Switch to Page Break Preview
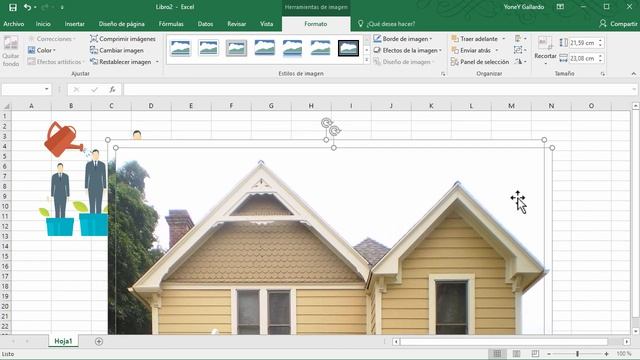Viewport: 640px width, 360px height. coord(535,353)
